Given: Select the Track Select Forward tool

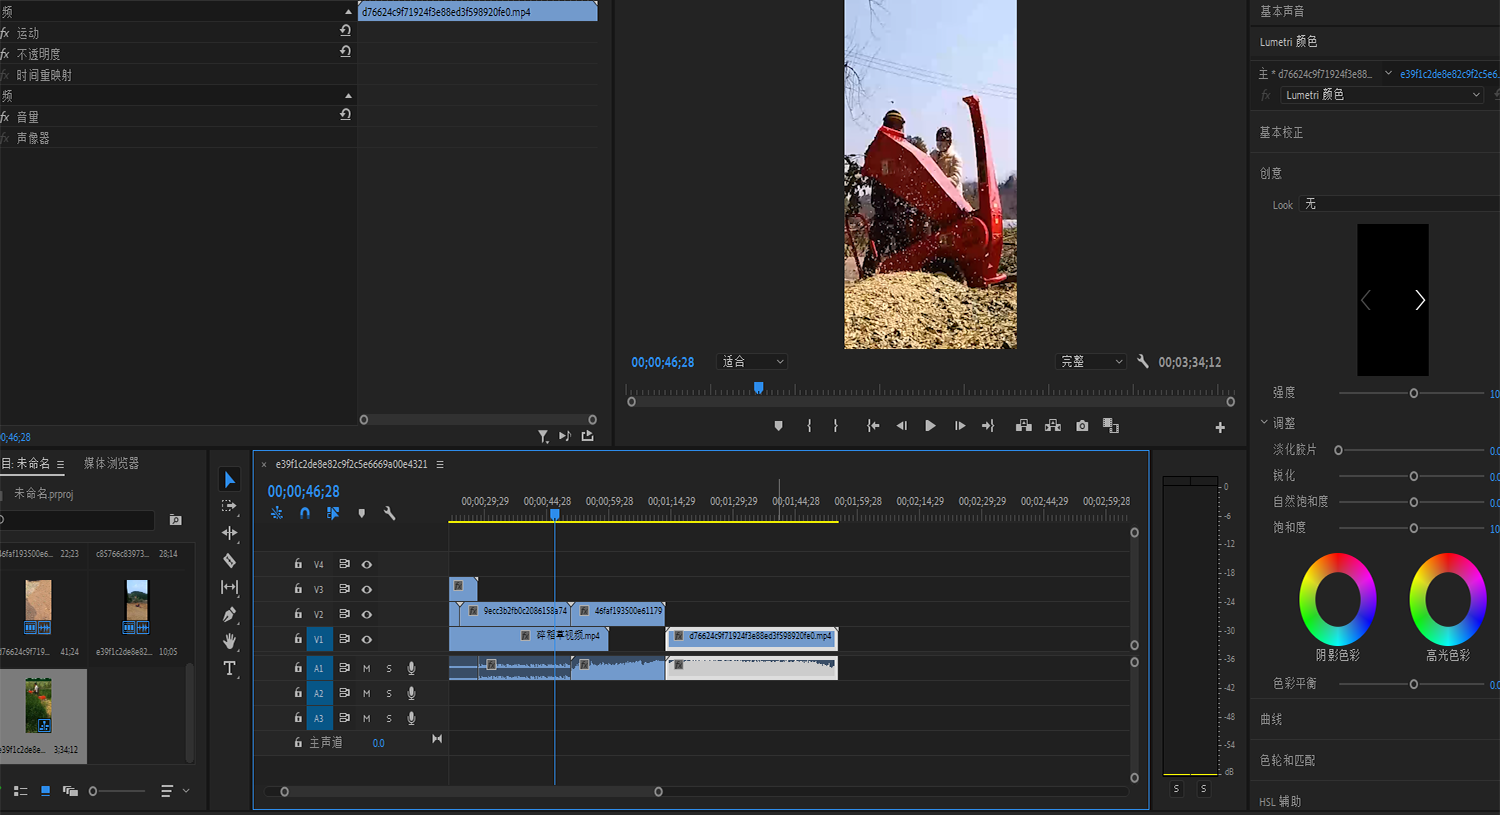Looking at the screenshot, I should [229, 507].
